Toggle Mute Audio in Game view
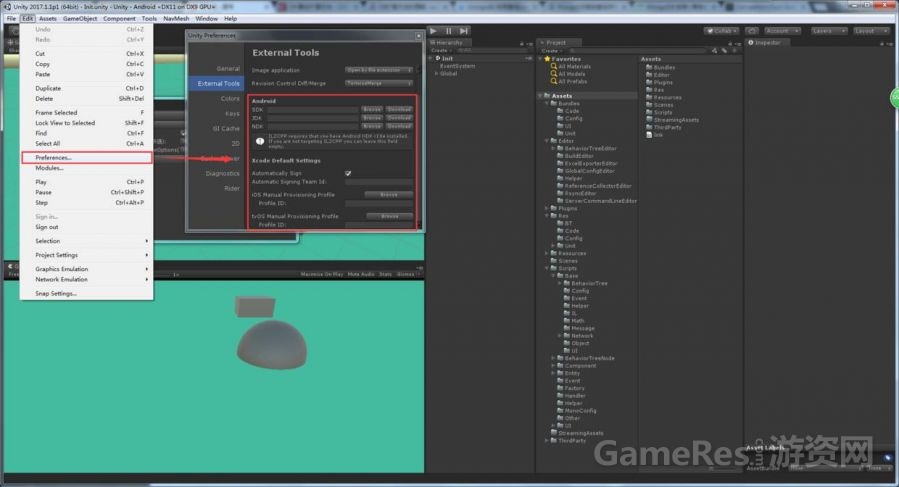 tap(361, 274)
